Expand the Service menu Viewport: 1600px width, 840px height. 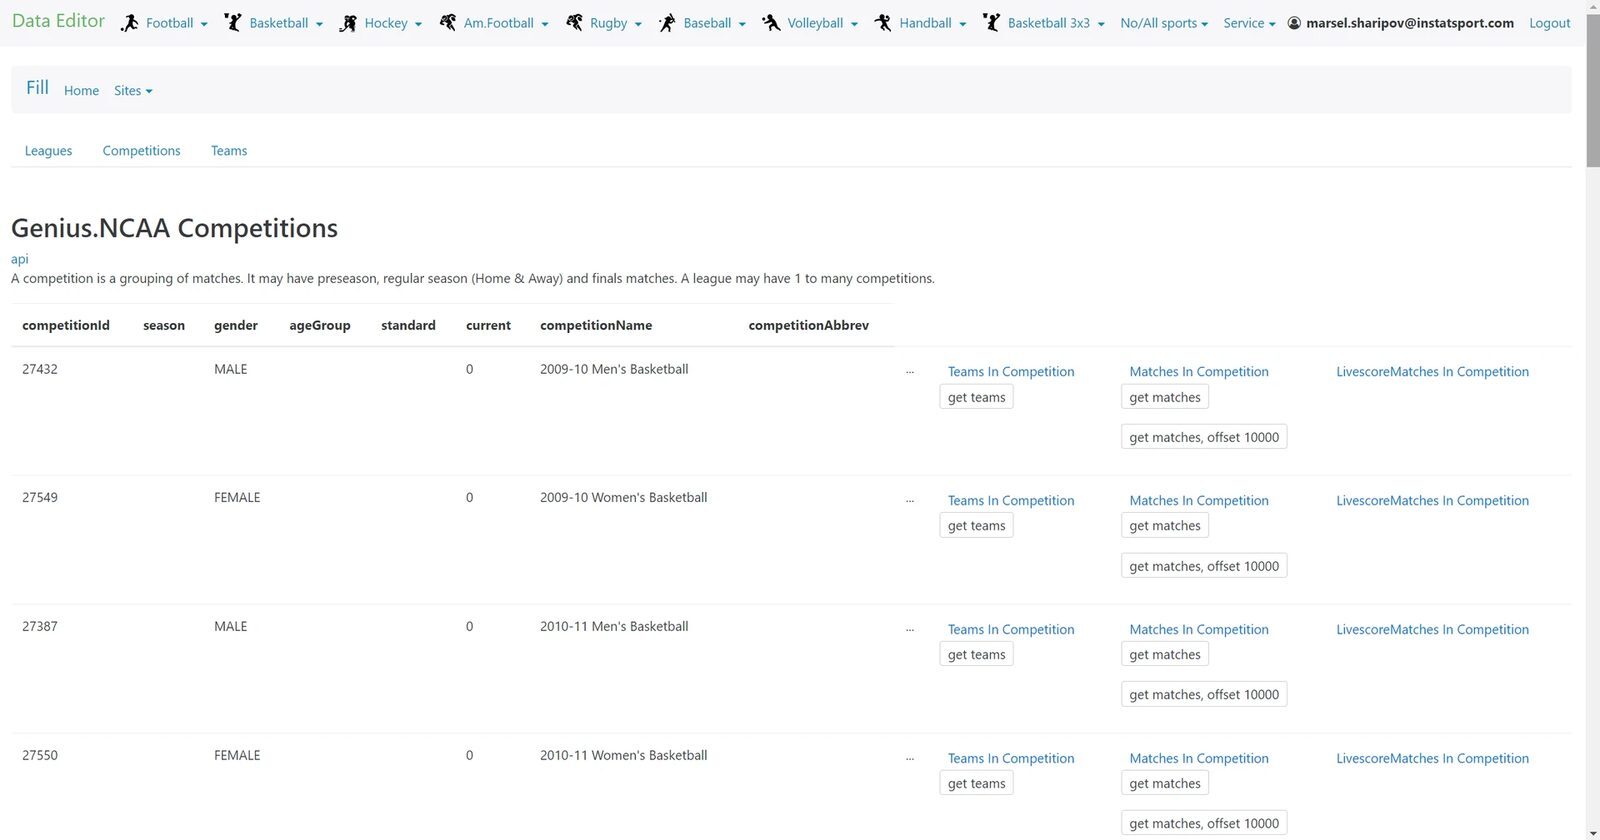tap(1249, 23)
